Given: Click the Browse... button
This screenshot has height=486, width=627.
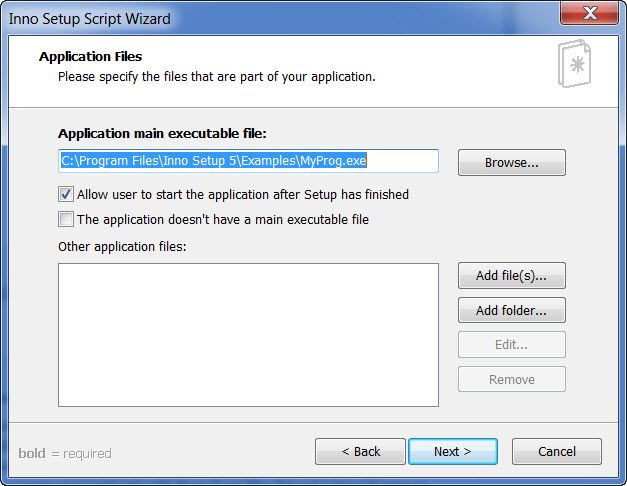Looking at the screenshot, I should 511,162.
